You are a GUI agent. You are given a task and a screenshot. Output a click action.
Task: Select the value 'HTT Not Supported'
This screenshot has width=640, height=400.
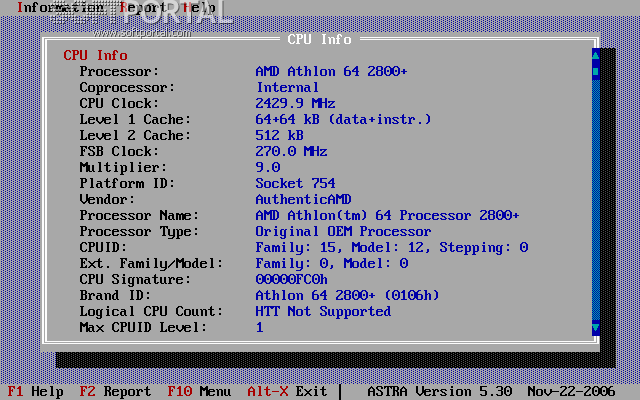pyautogui.click(x=323, y=311)
